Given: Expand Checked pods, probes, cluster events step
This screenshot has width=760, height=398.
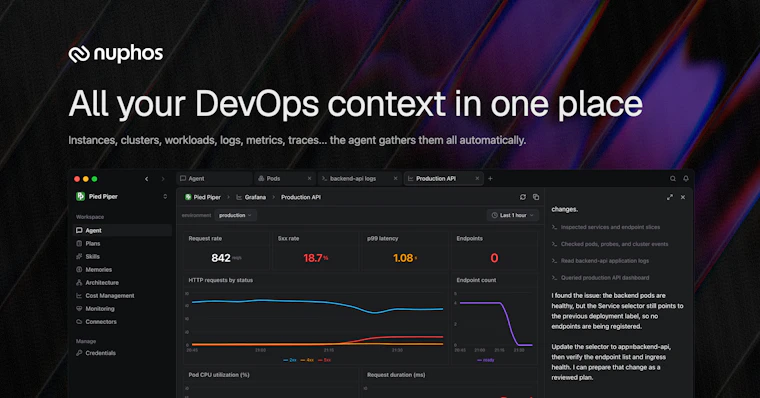Looking at the screenshot, I should [x=610, y=244].
